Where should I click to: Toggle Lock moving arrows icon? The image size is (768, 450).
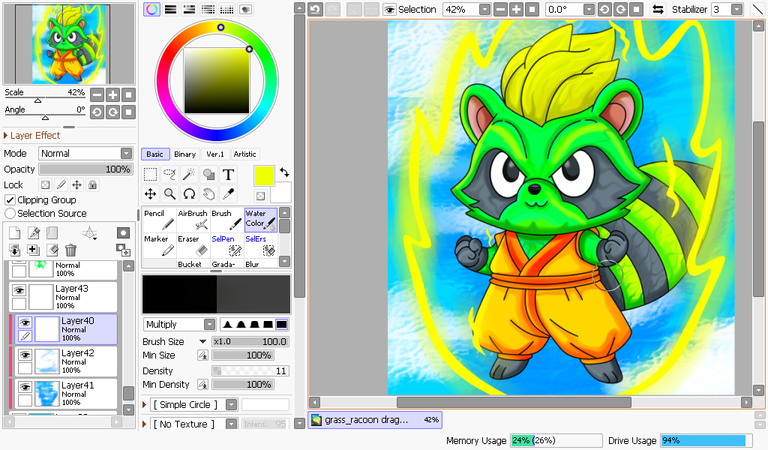tap(77, 185)
